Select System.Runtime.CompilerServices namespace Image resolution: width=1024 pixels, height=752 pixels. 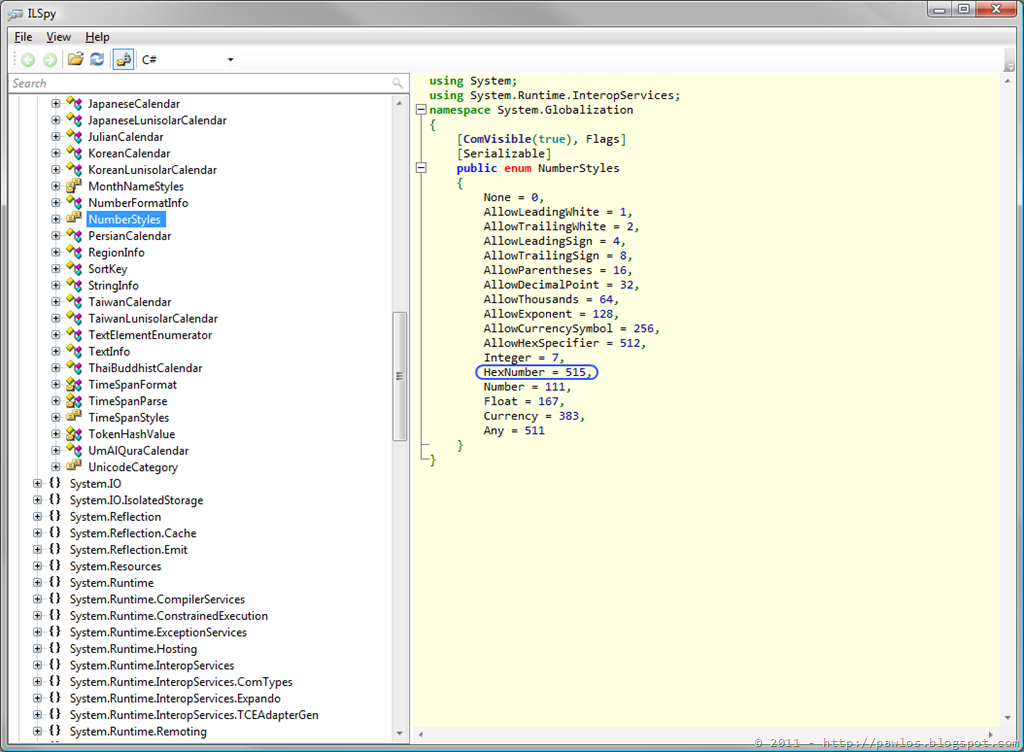(157, 599)
